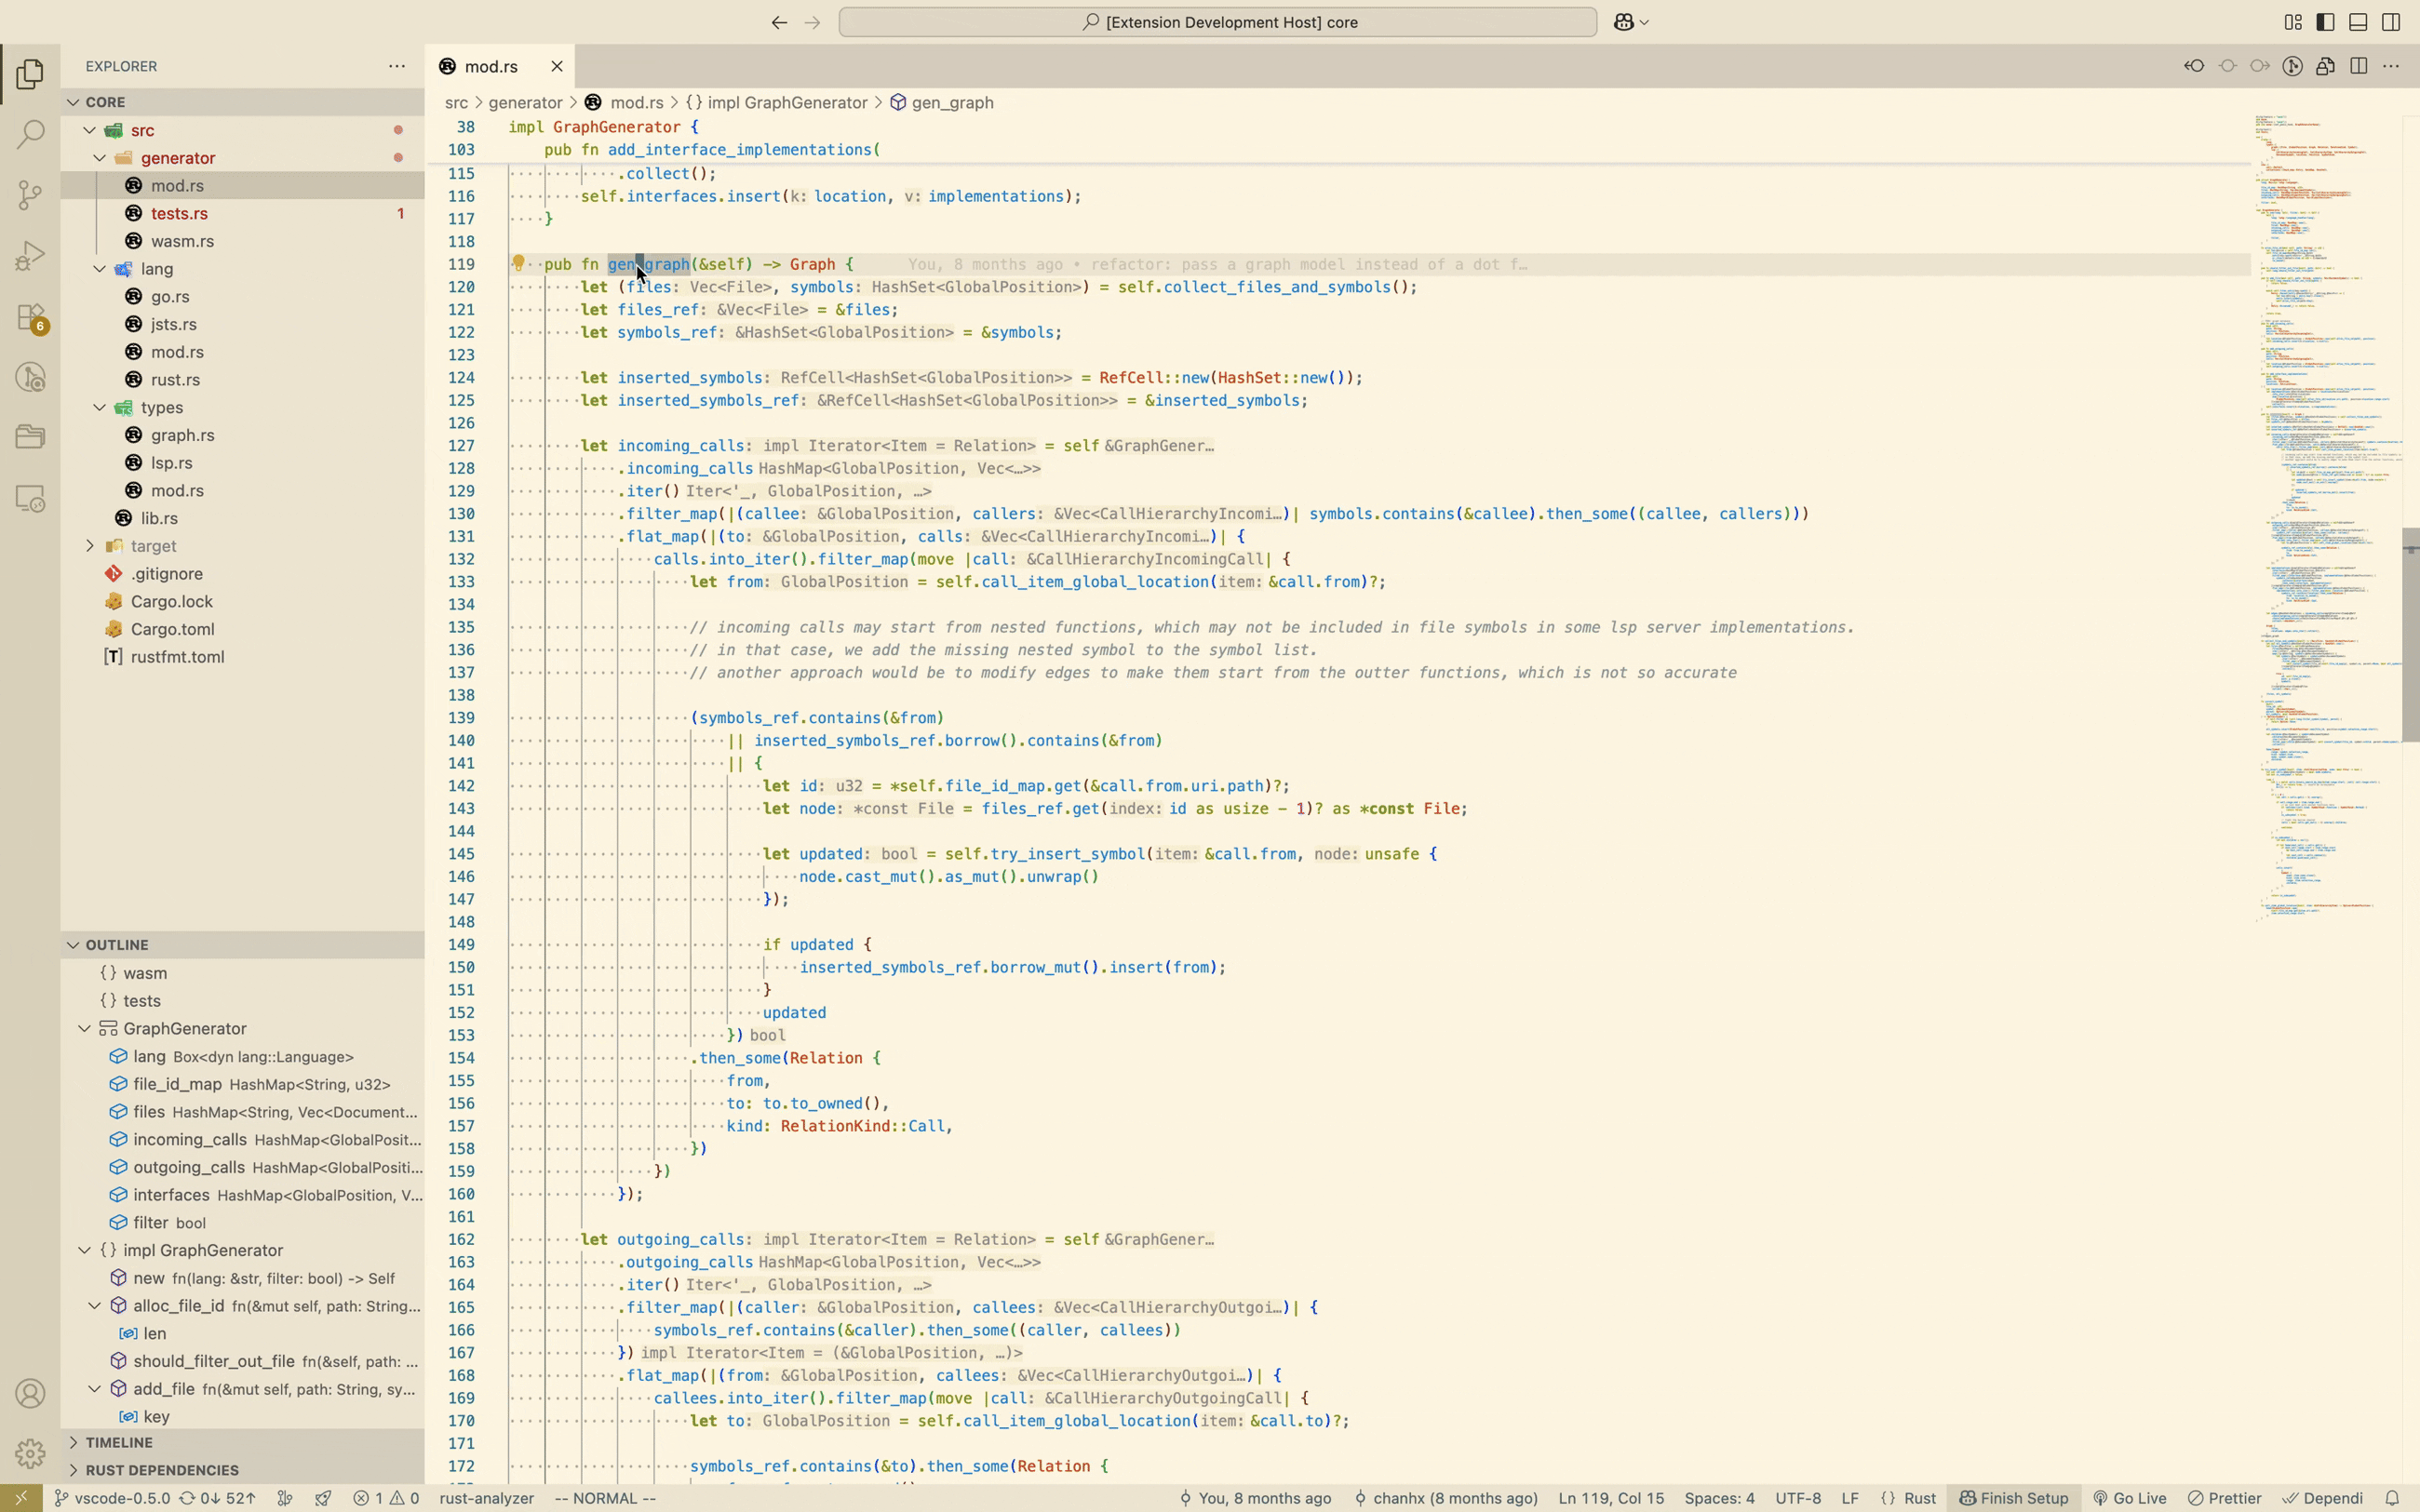Click the lightbulb code action on line 119
This screenshot has height=1512, width=2420.
coord(518,264)
